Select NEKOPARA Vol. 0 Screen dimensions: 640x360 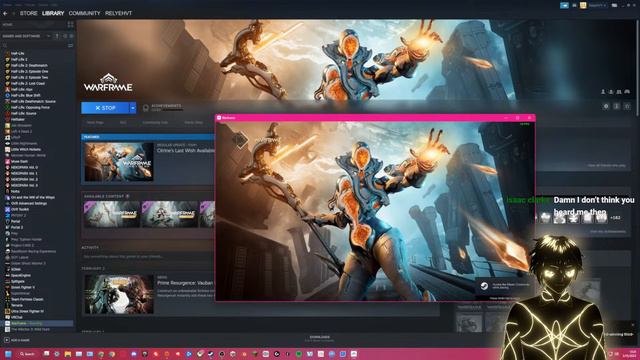tap(24, 167)
